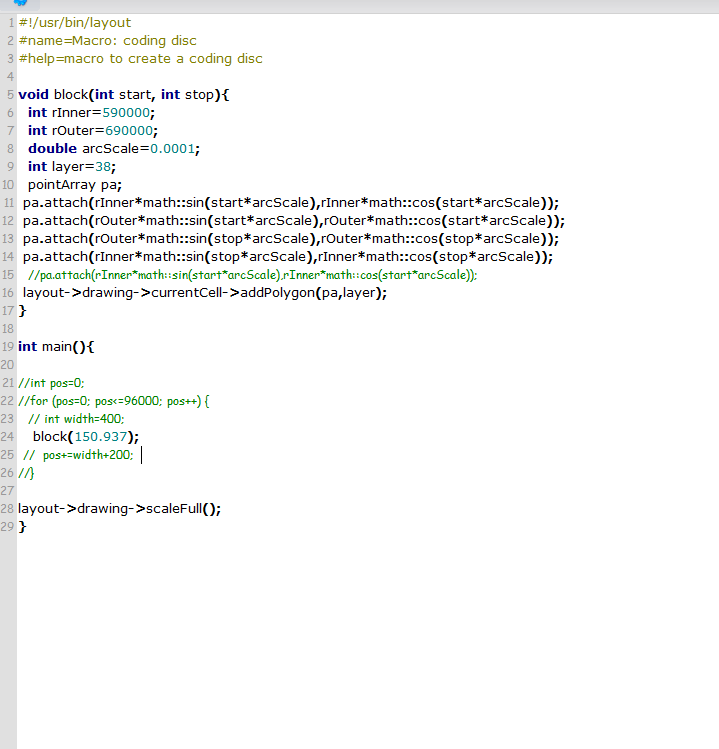Click the 'pointArray pa;' declaration
The image size is (719, 749).
point(75,185)
